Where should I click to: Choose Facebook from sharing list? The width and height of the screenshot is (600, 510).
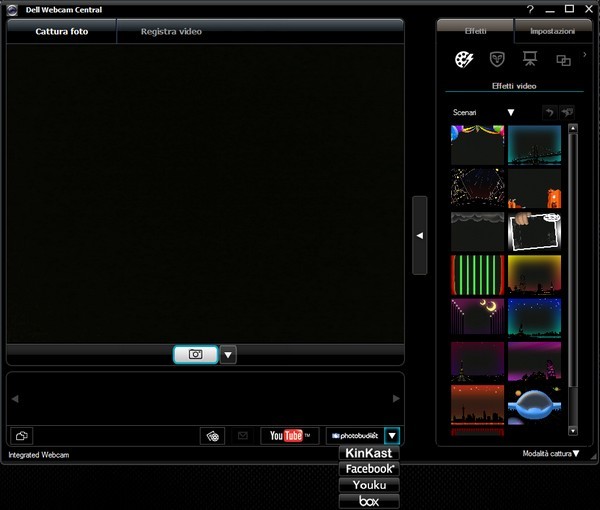click(x=370, y=468)
